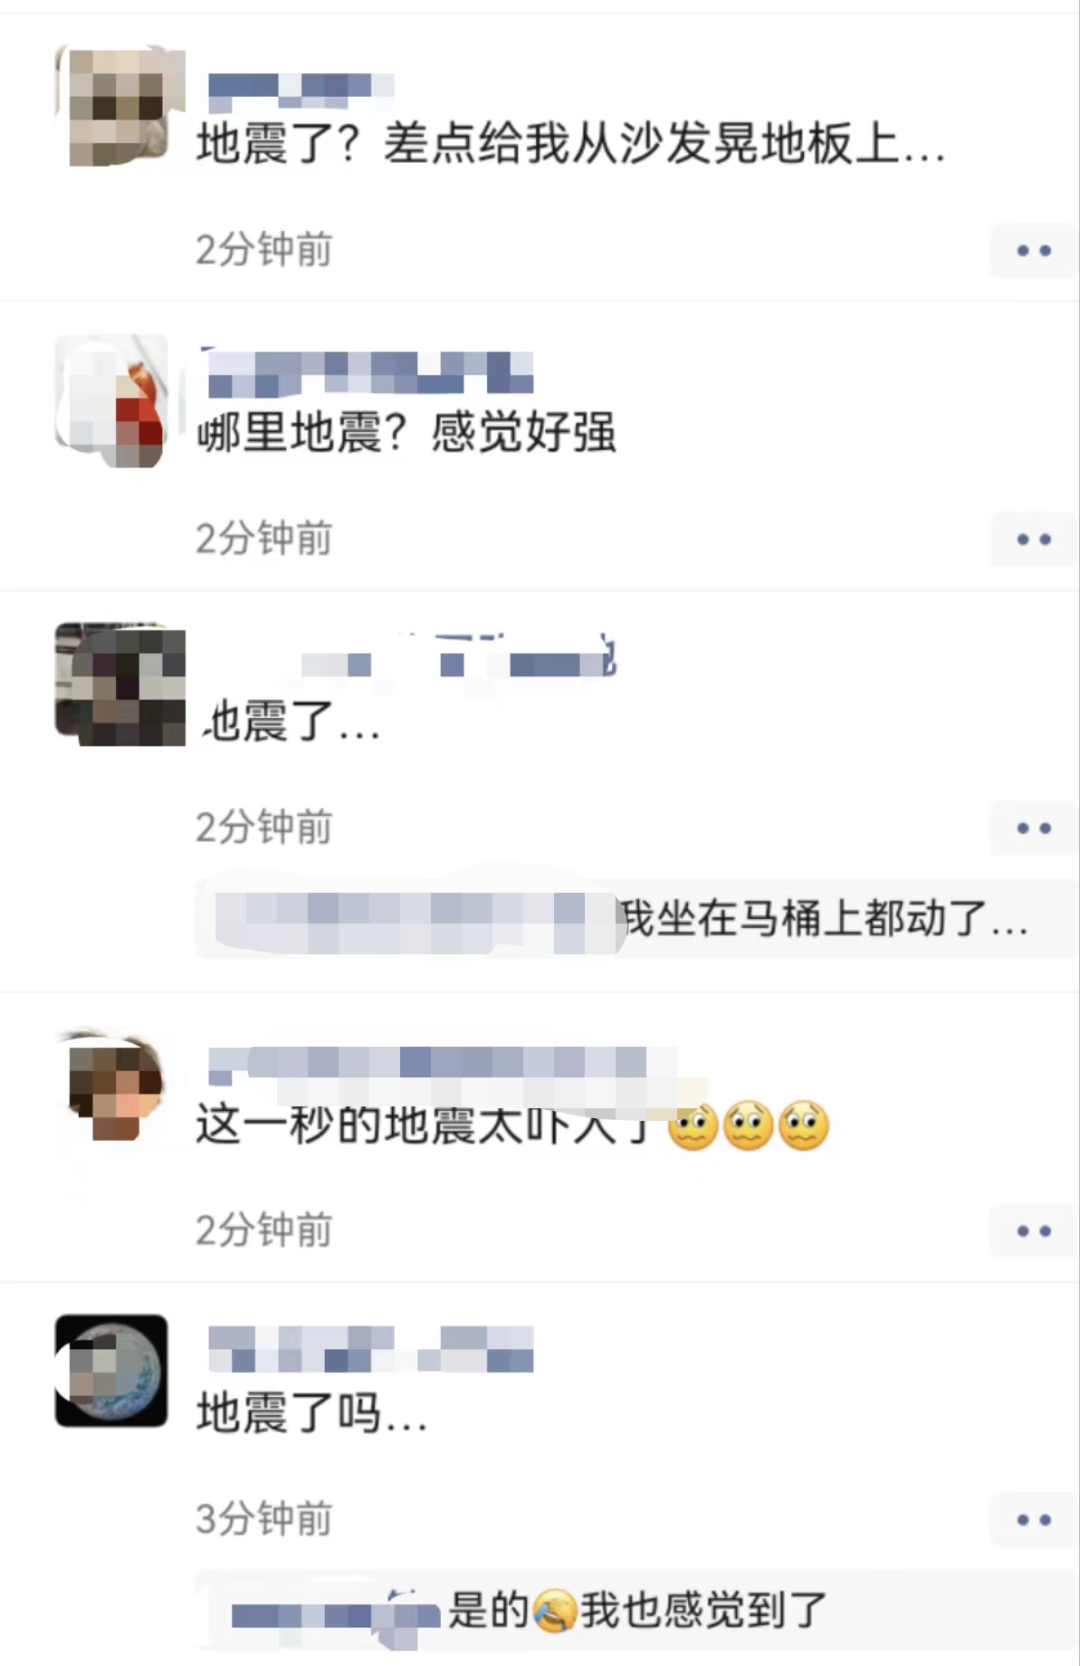Tap two-dot button on the emoji earthquake post
1080x1666 pixels.
tap(1033, 1231)
